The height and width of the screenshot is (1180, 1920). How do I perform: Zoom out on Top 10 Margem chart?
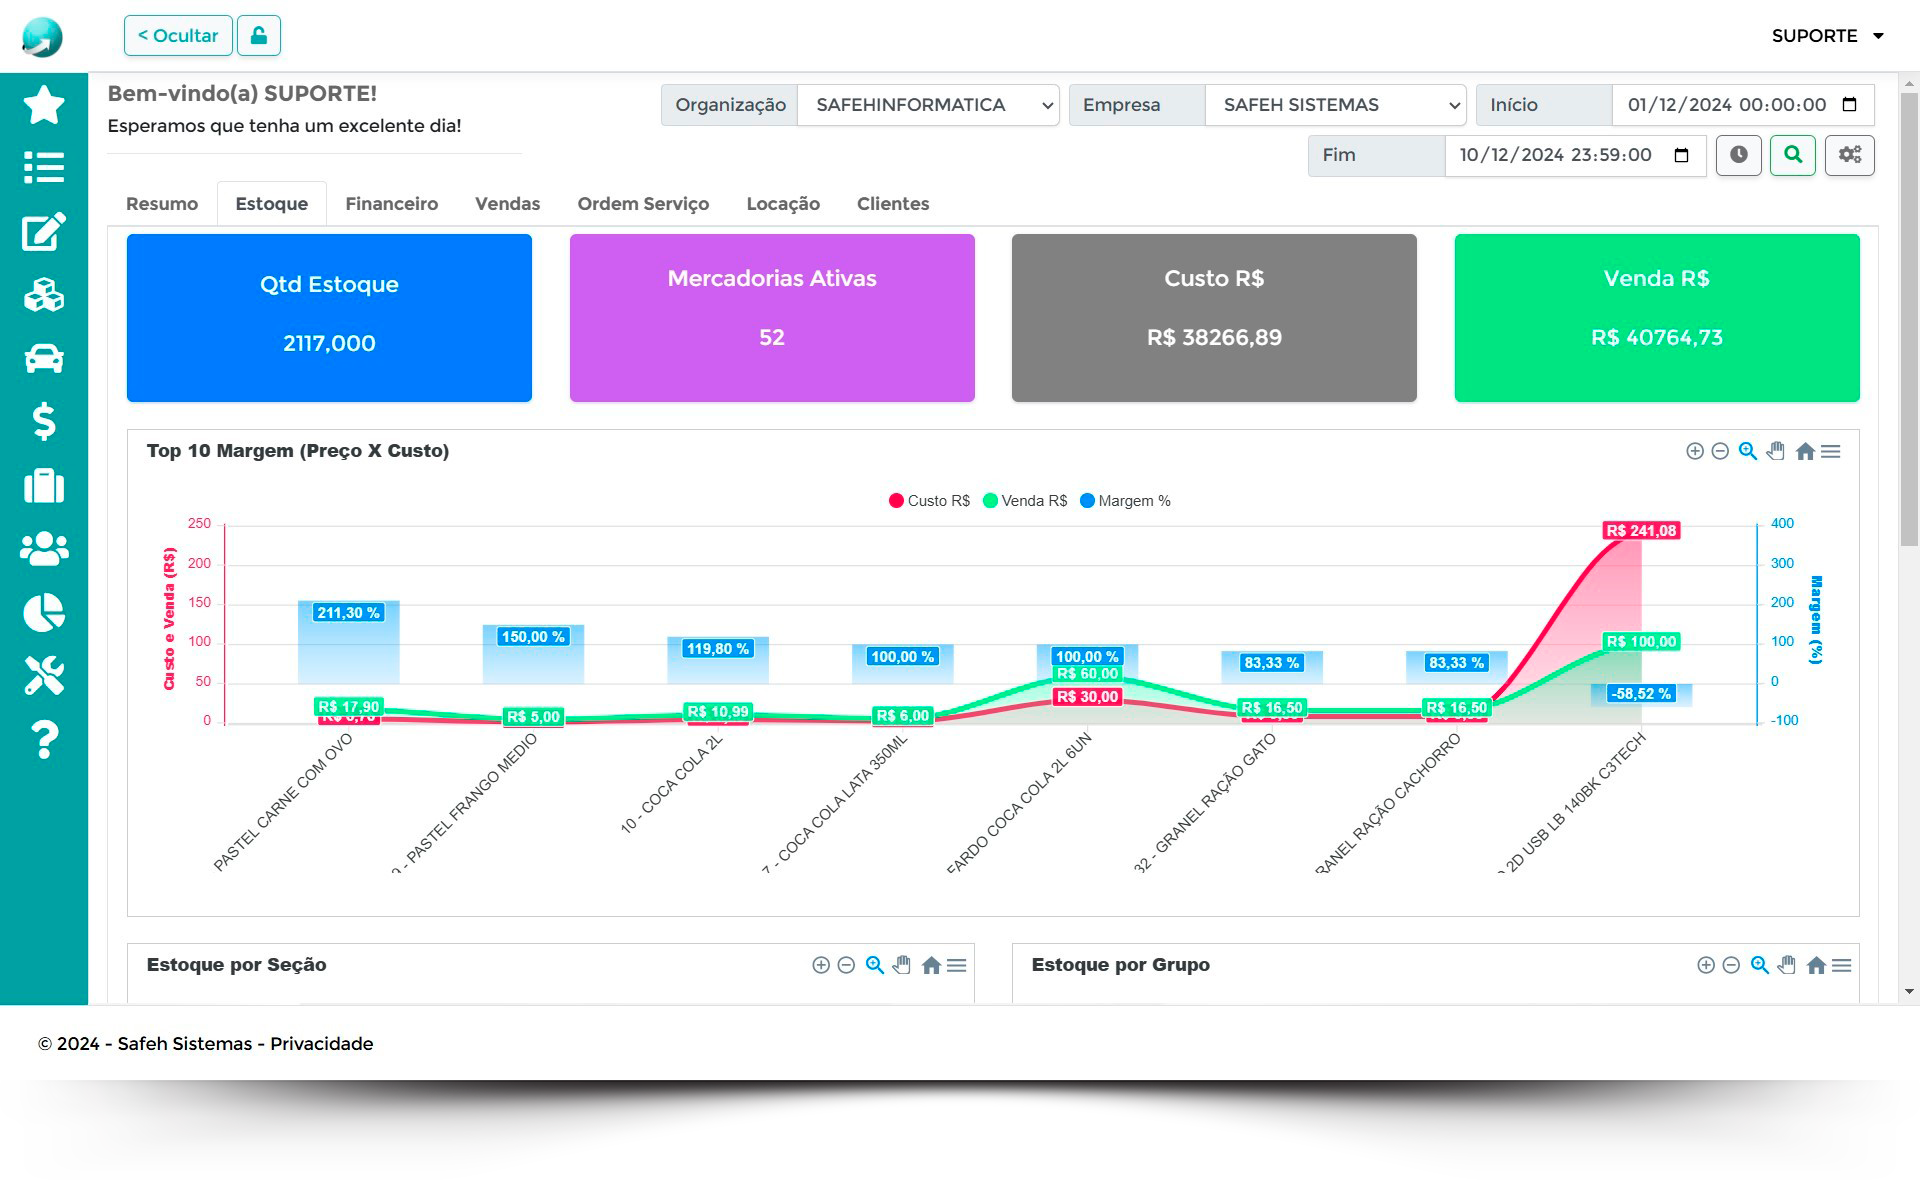1720,451
